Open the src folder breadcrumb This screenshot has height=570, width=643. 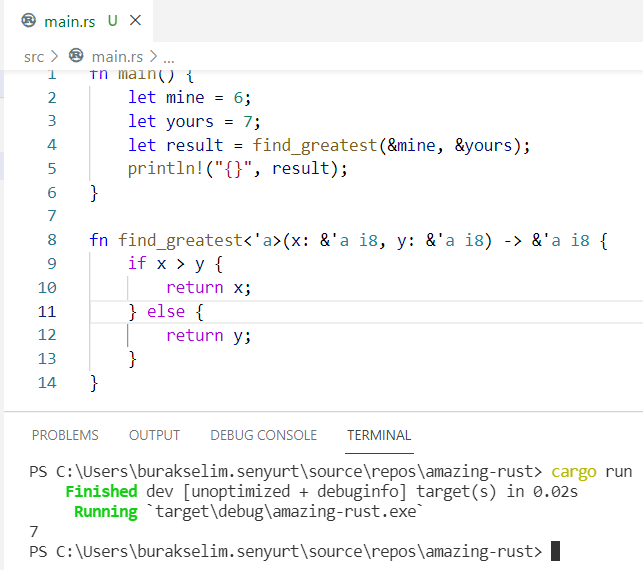point(34,57)
